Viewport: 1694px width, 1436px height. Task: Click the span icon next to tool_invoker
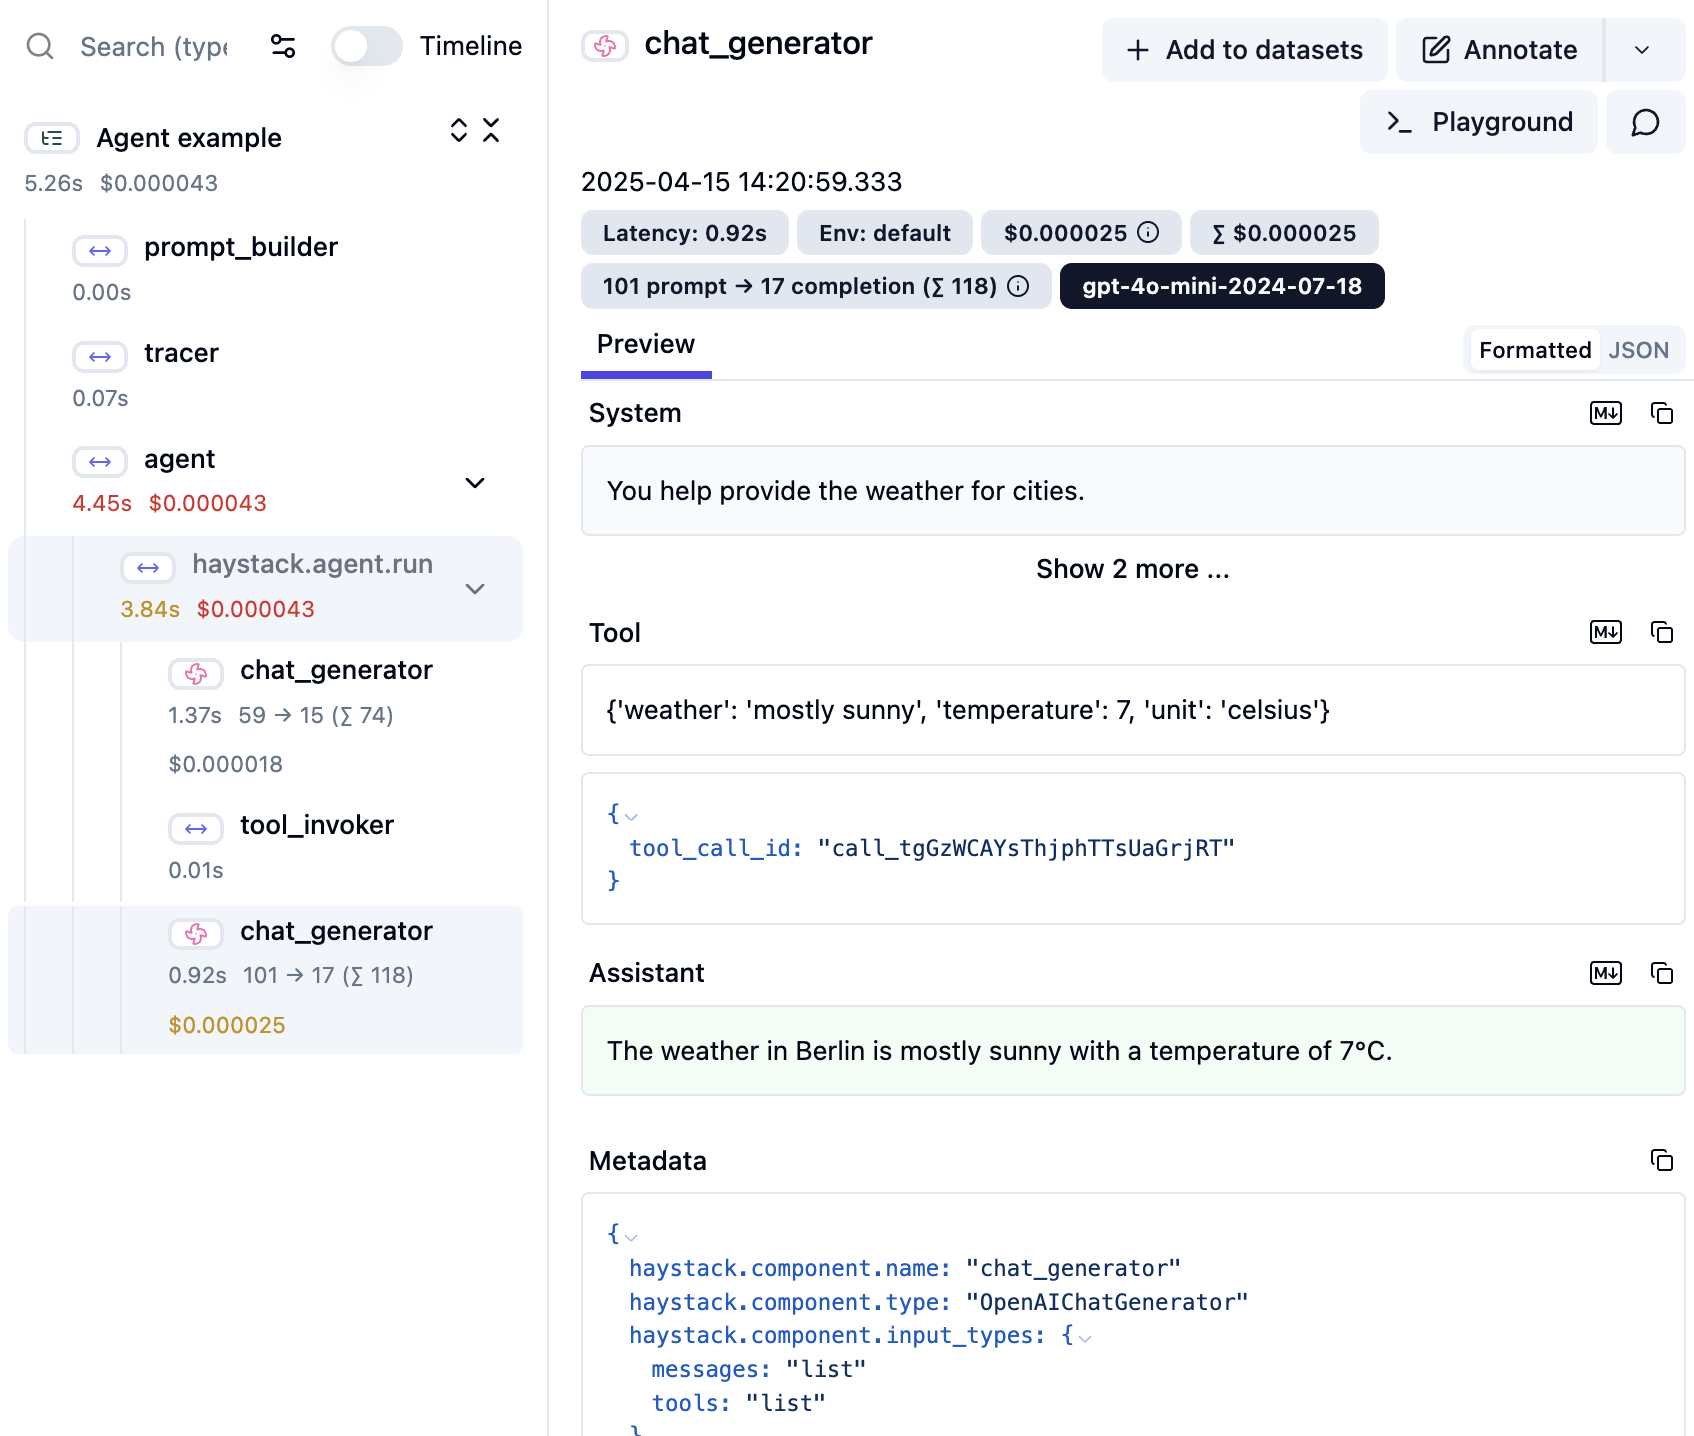click(x=196, y=828)
